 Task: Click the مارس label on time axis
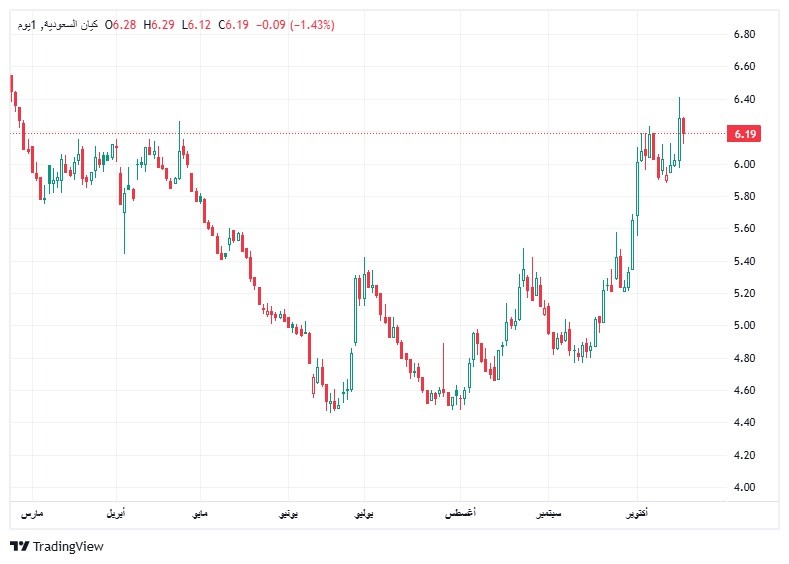[33, 513]
